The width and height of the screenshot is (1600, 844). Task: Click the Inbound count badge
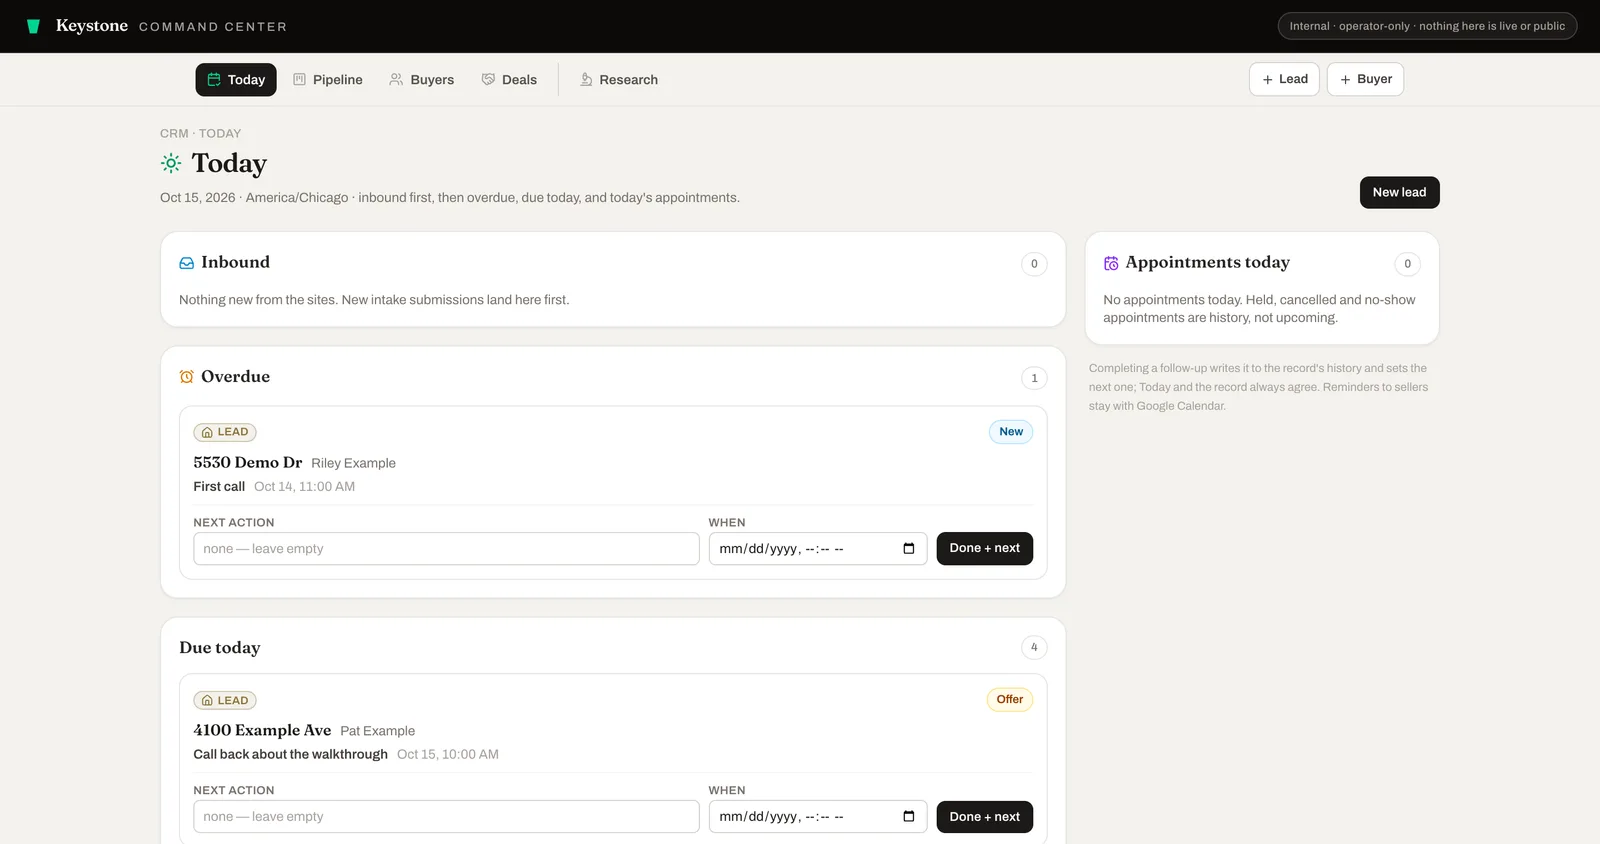click(x=1034, y=264)
